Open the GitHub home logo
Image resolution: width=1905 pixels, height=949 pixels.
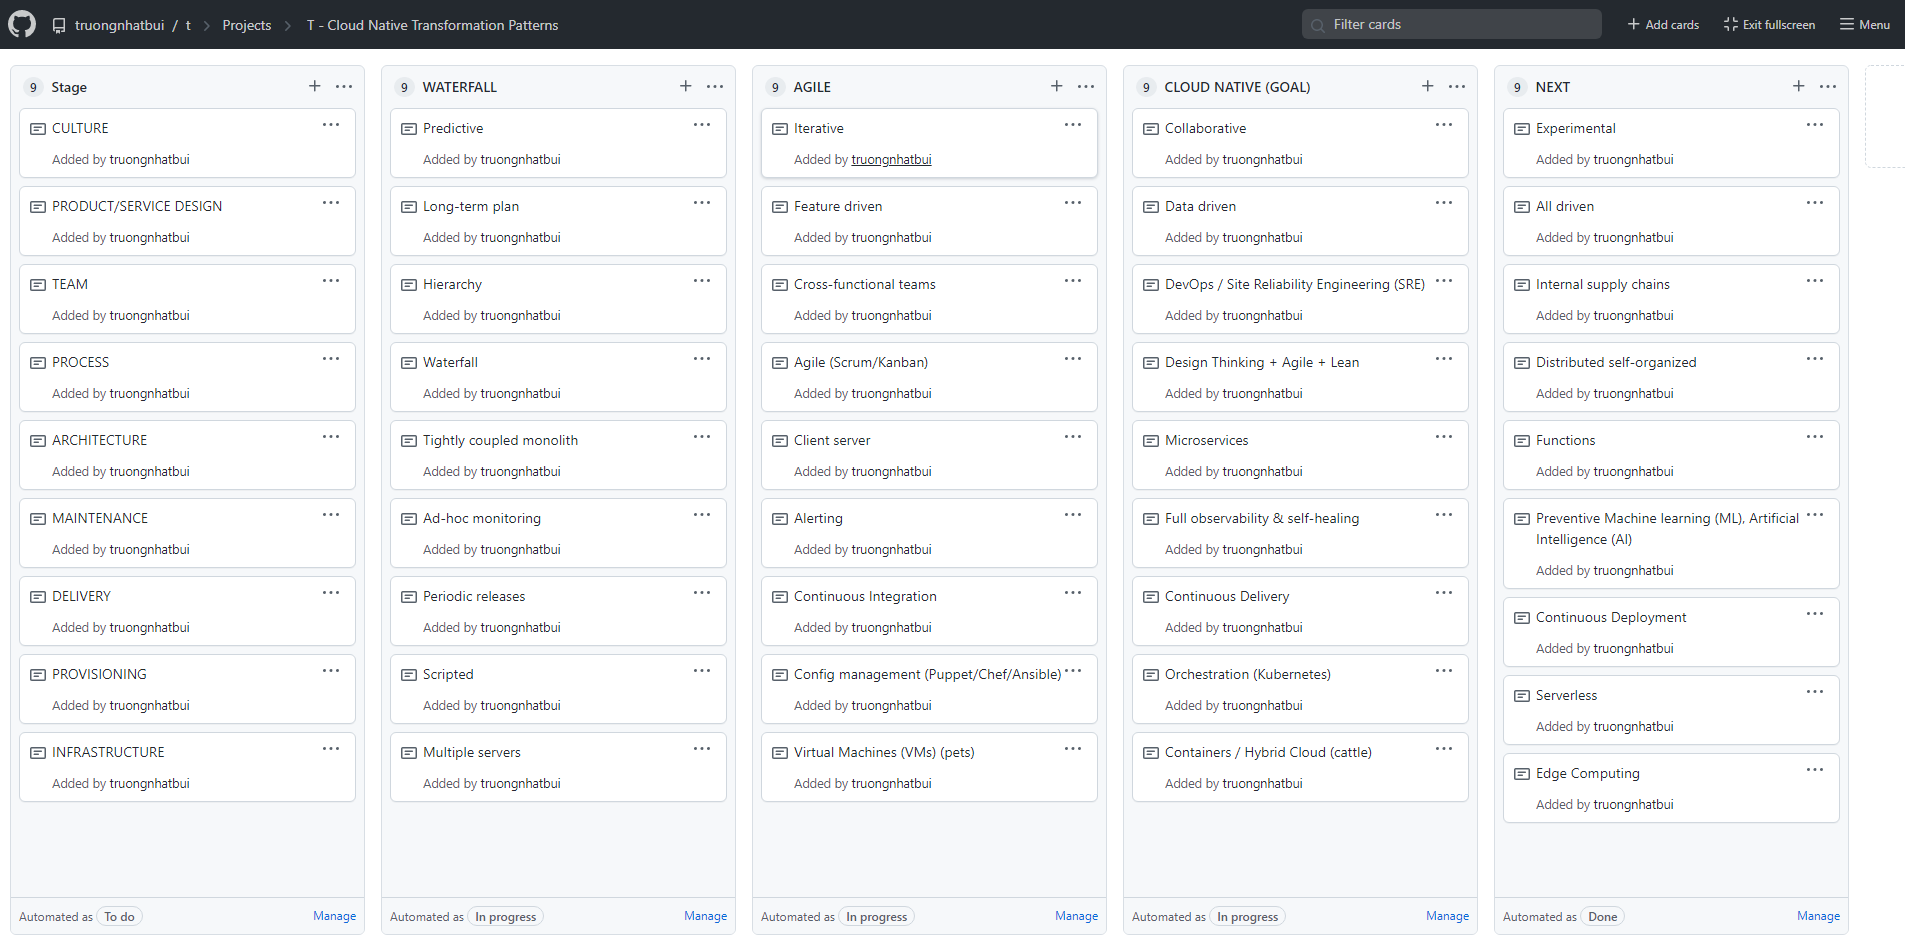[x=22, y=24]
